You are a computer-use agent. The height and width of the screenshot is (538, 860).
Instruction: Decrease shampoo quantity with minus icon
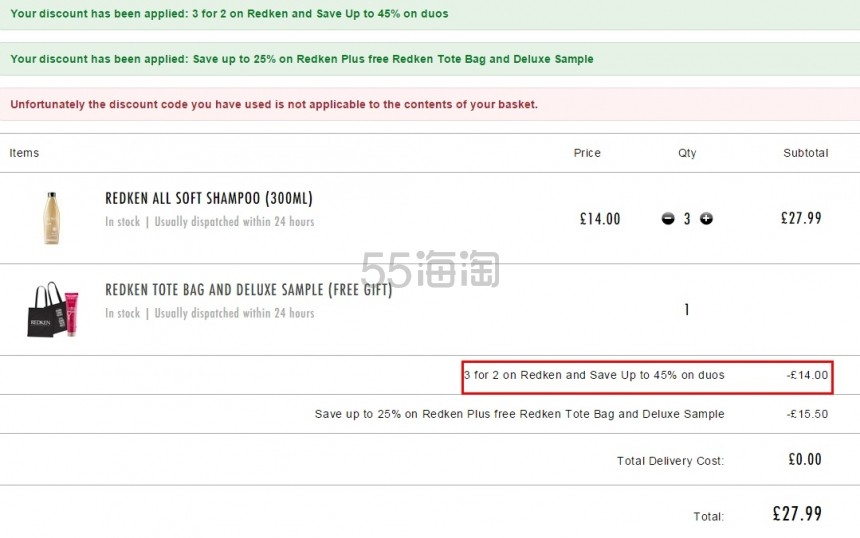pos(667,219)
